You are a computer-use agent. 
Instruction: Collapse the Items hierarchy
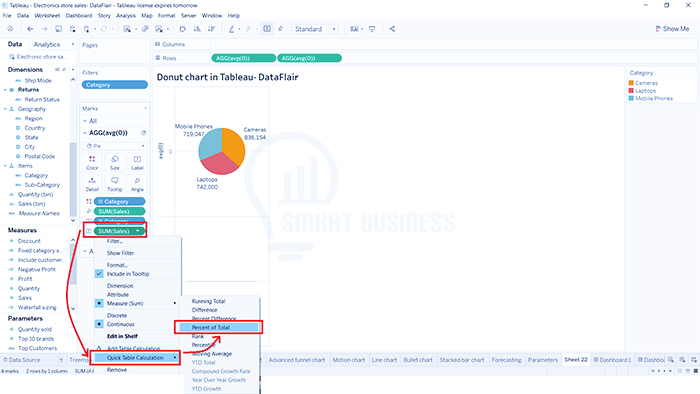(x=5, y=166)
